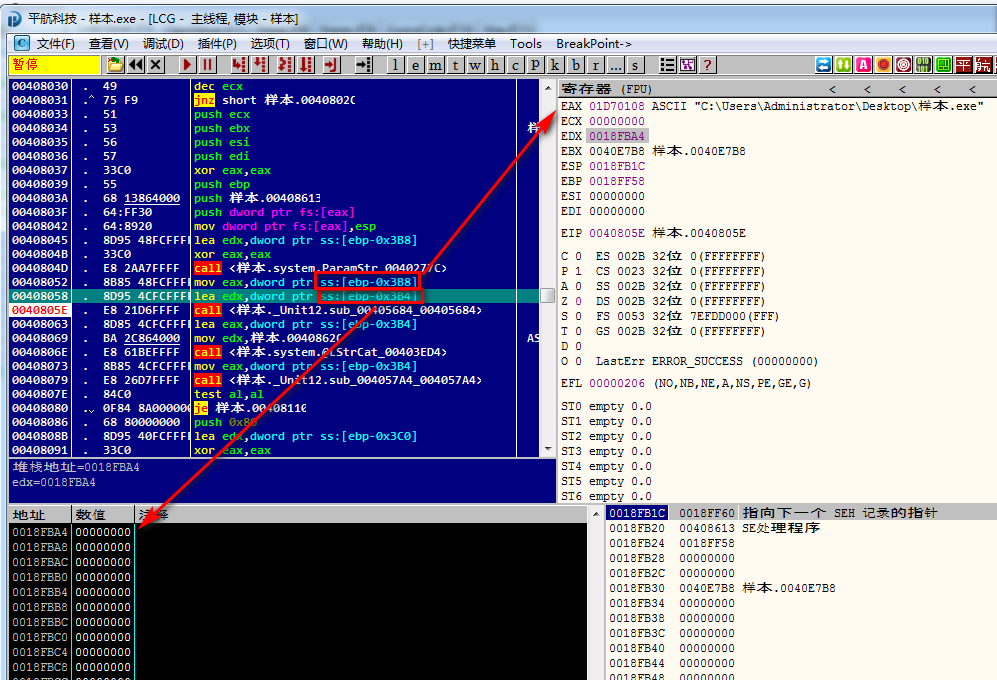Screen dimensions: 997x680
Task: Run the program with red play icon
Action: (187, 65)
